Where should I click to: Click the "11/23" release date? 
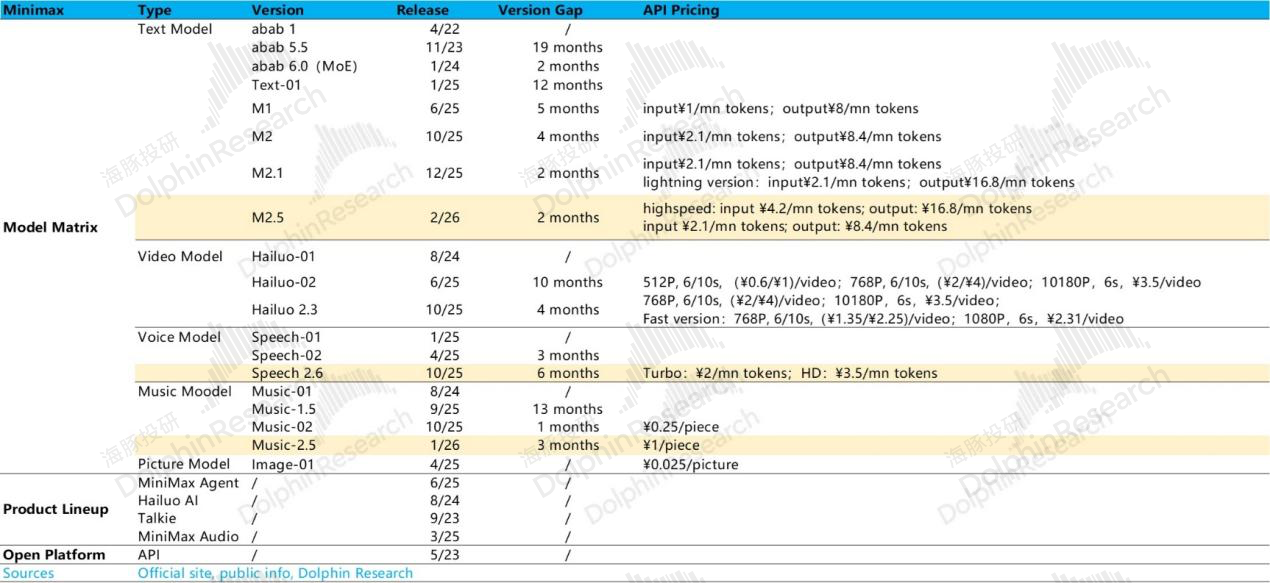pos(443,47)
